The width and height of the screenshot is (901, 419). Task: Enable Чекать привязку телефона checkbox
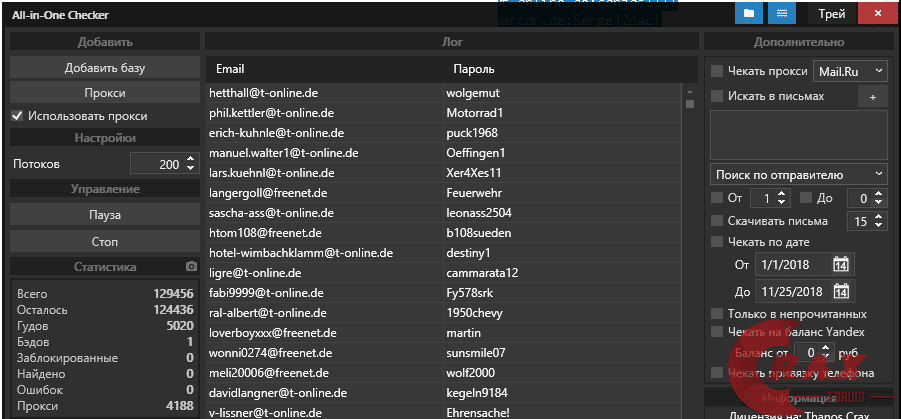point(717,373)
